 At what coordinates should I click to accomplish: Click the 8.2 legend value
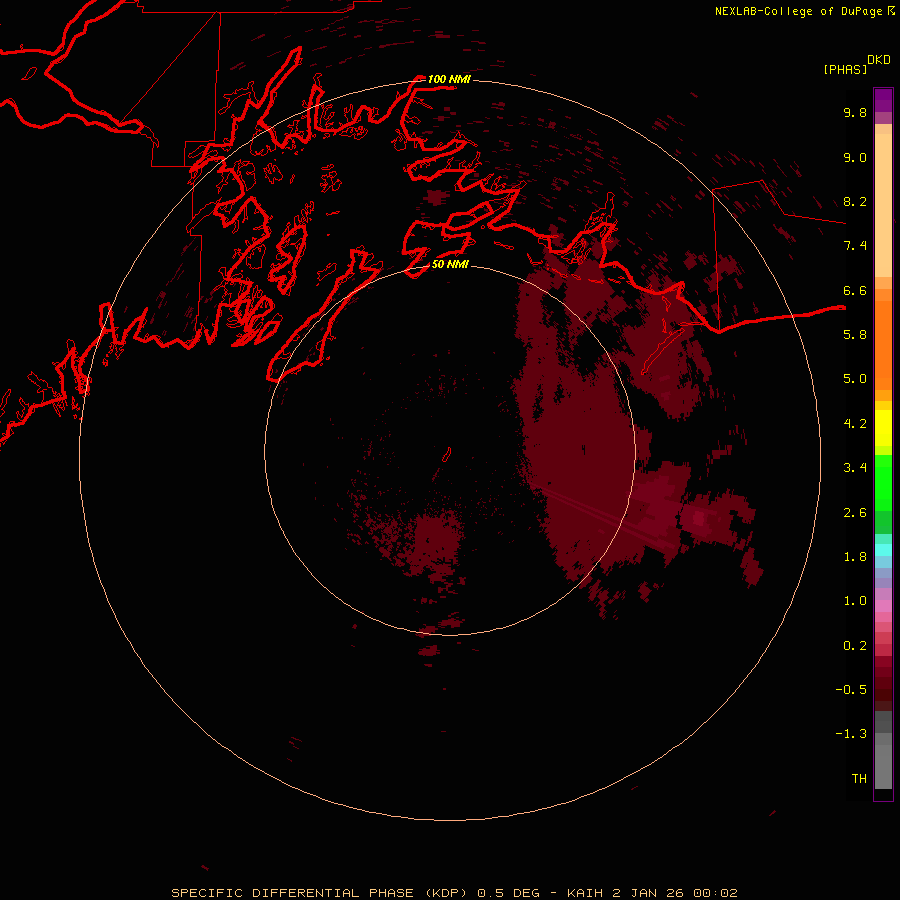click(x=855, y=202)
